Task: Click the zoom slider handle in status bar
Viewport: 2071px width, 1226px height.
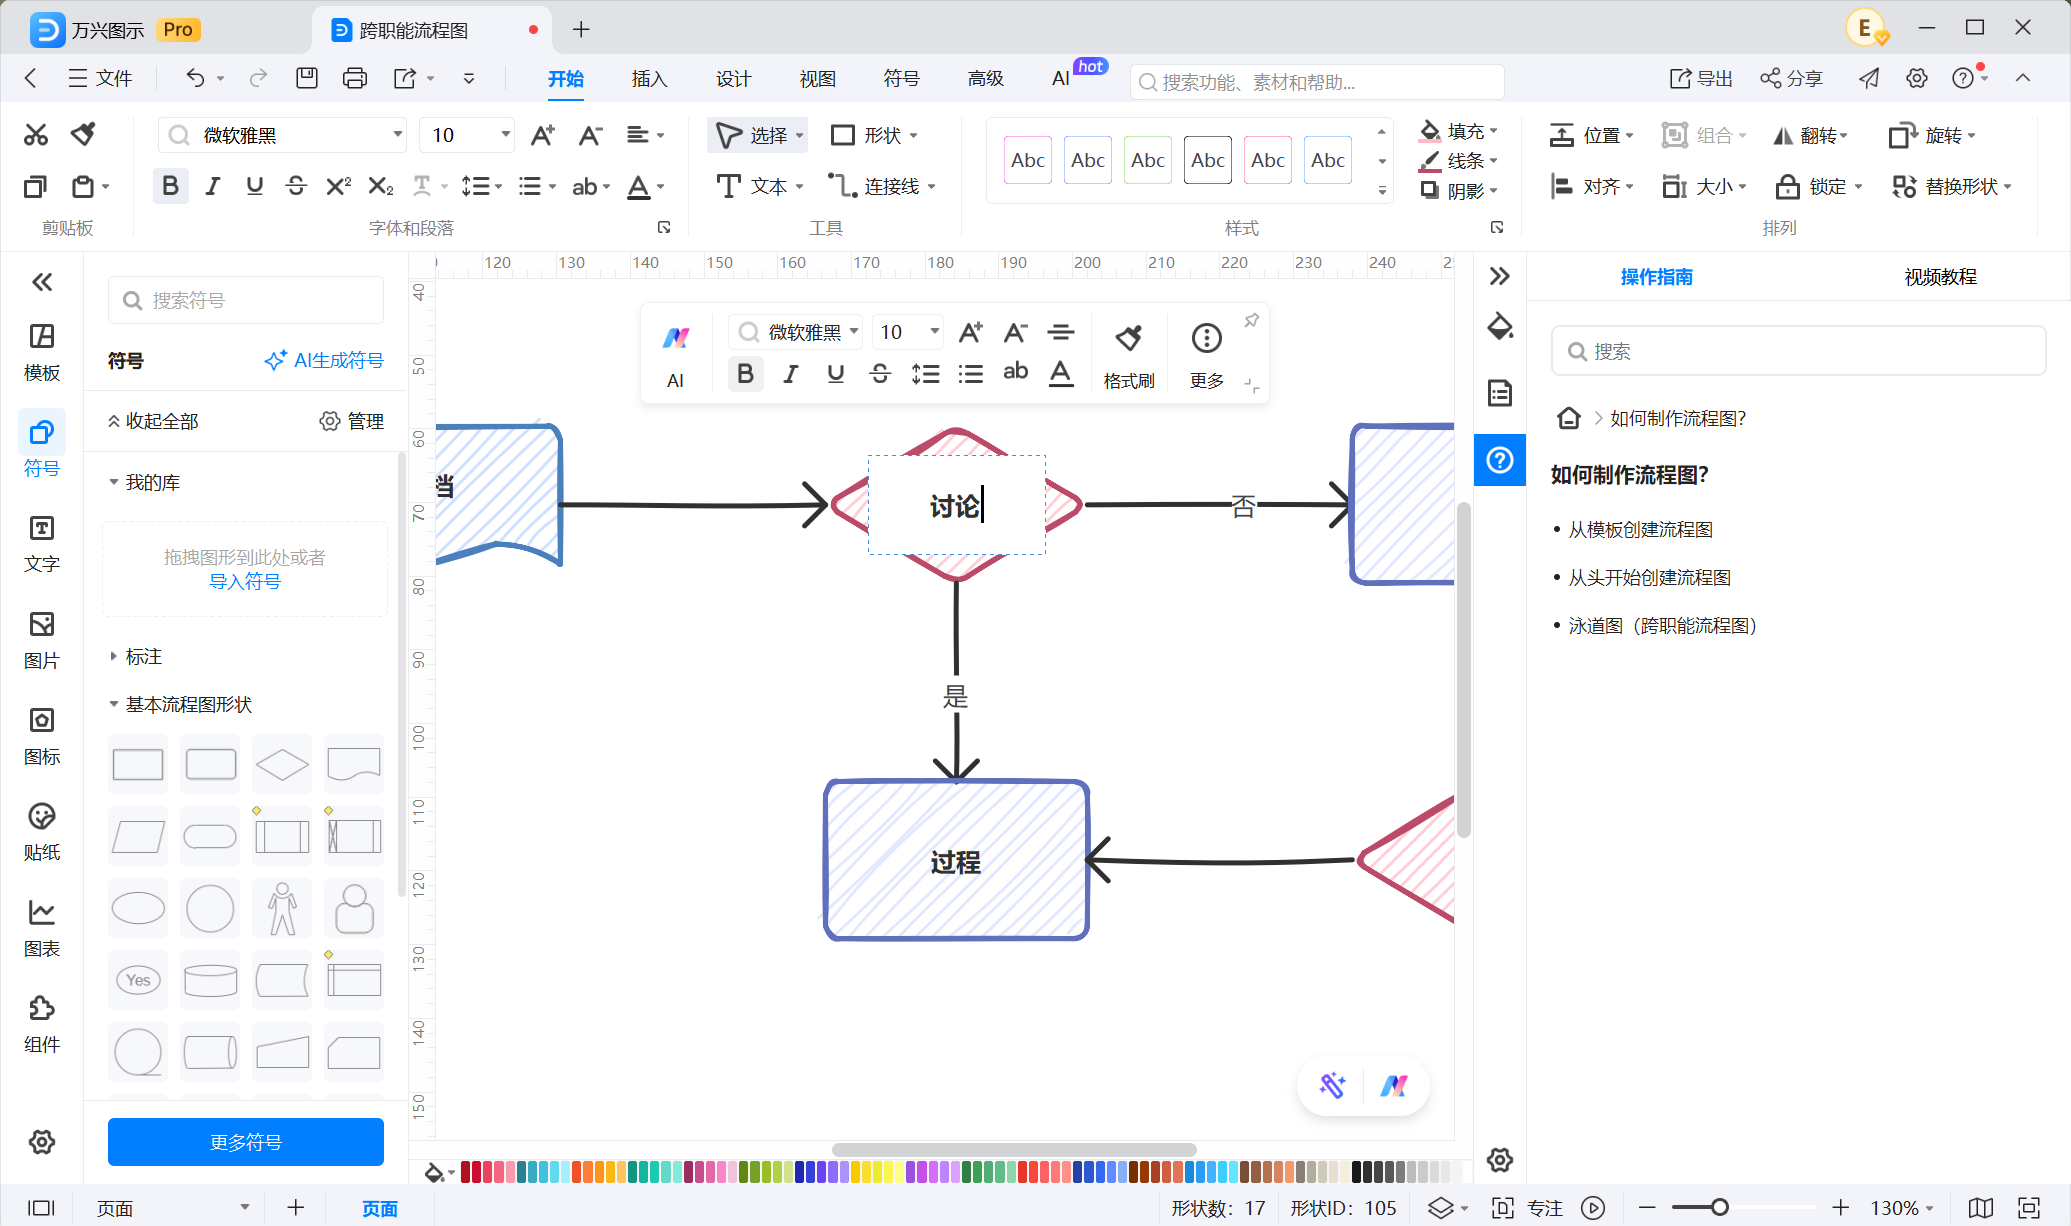Action: [x=1719, y=1208]
